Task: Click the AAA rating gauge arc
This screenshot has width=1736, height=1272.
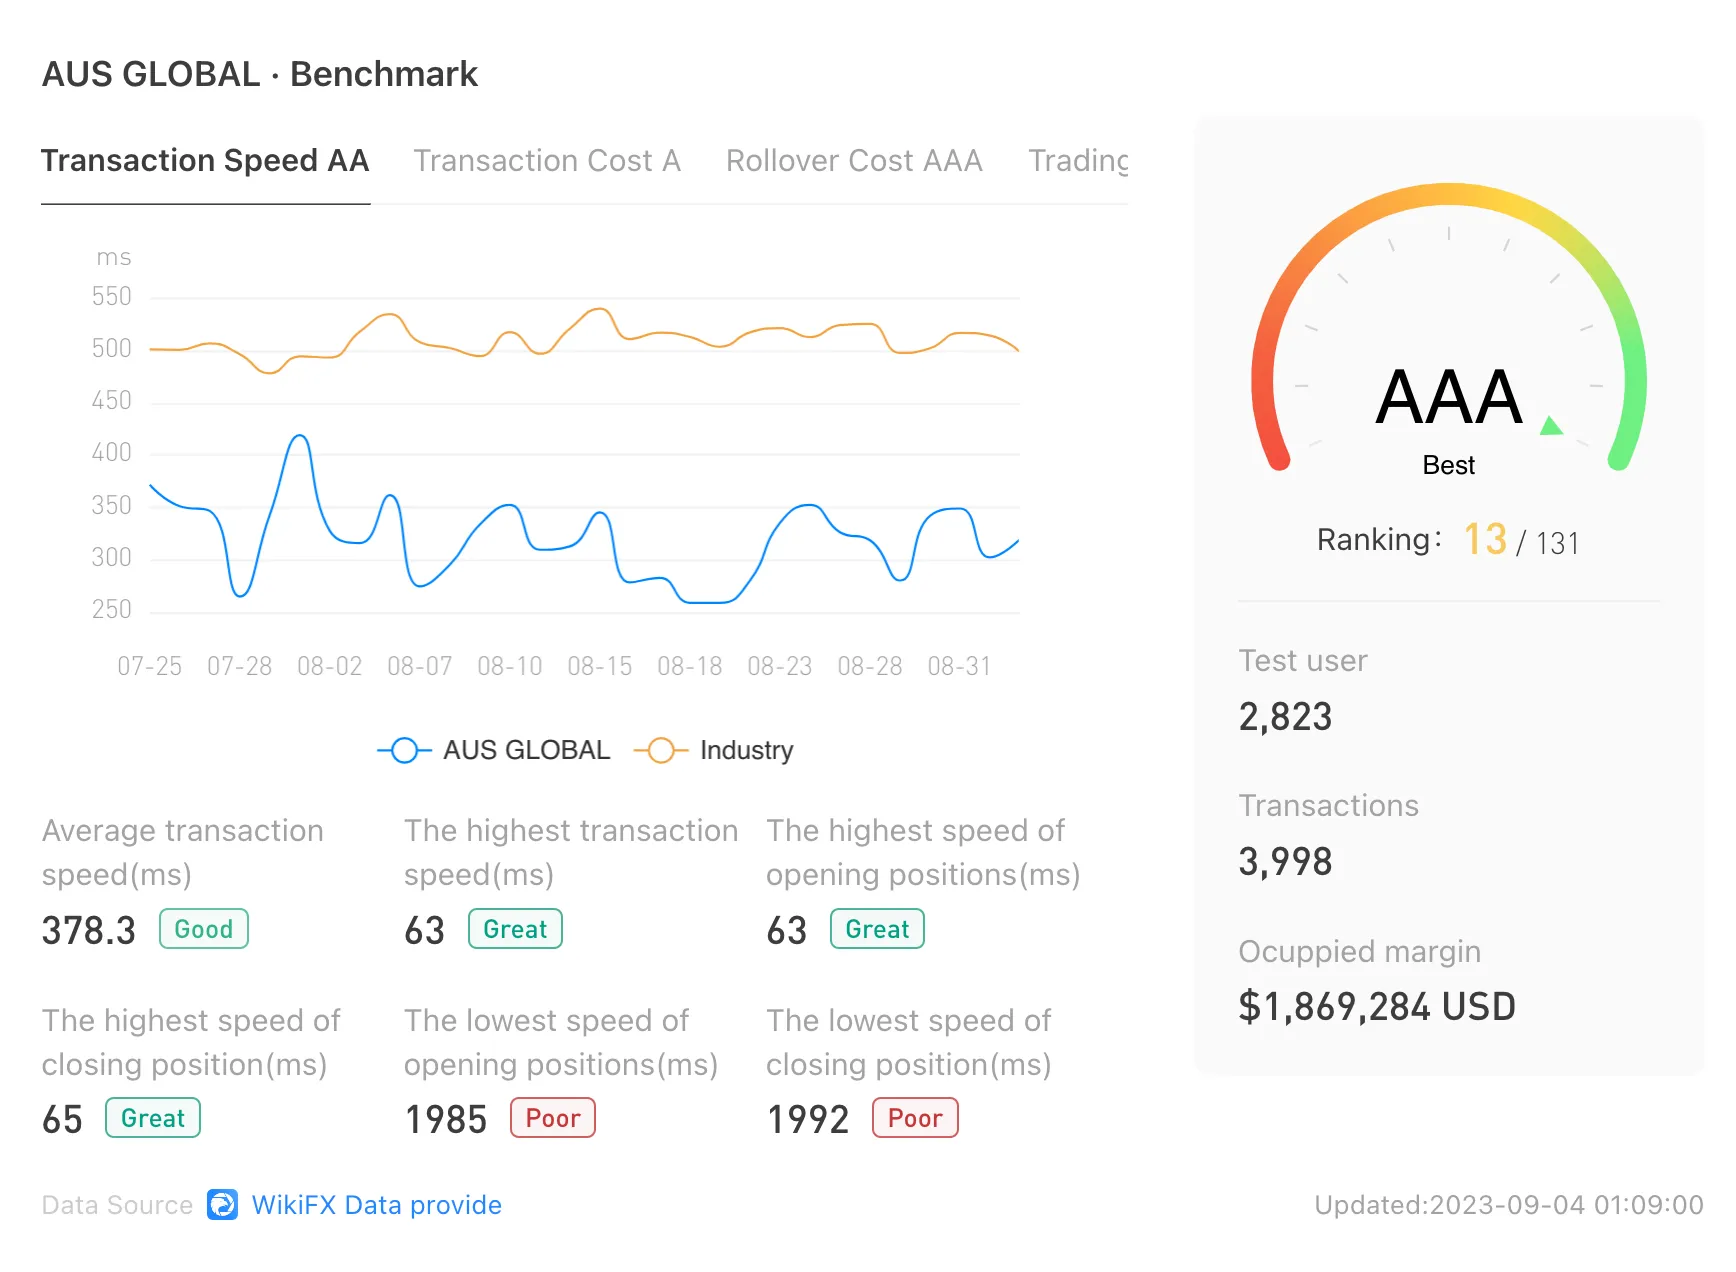Action: 1449,195
